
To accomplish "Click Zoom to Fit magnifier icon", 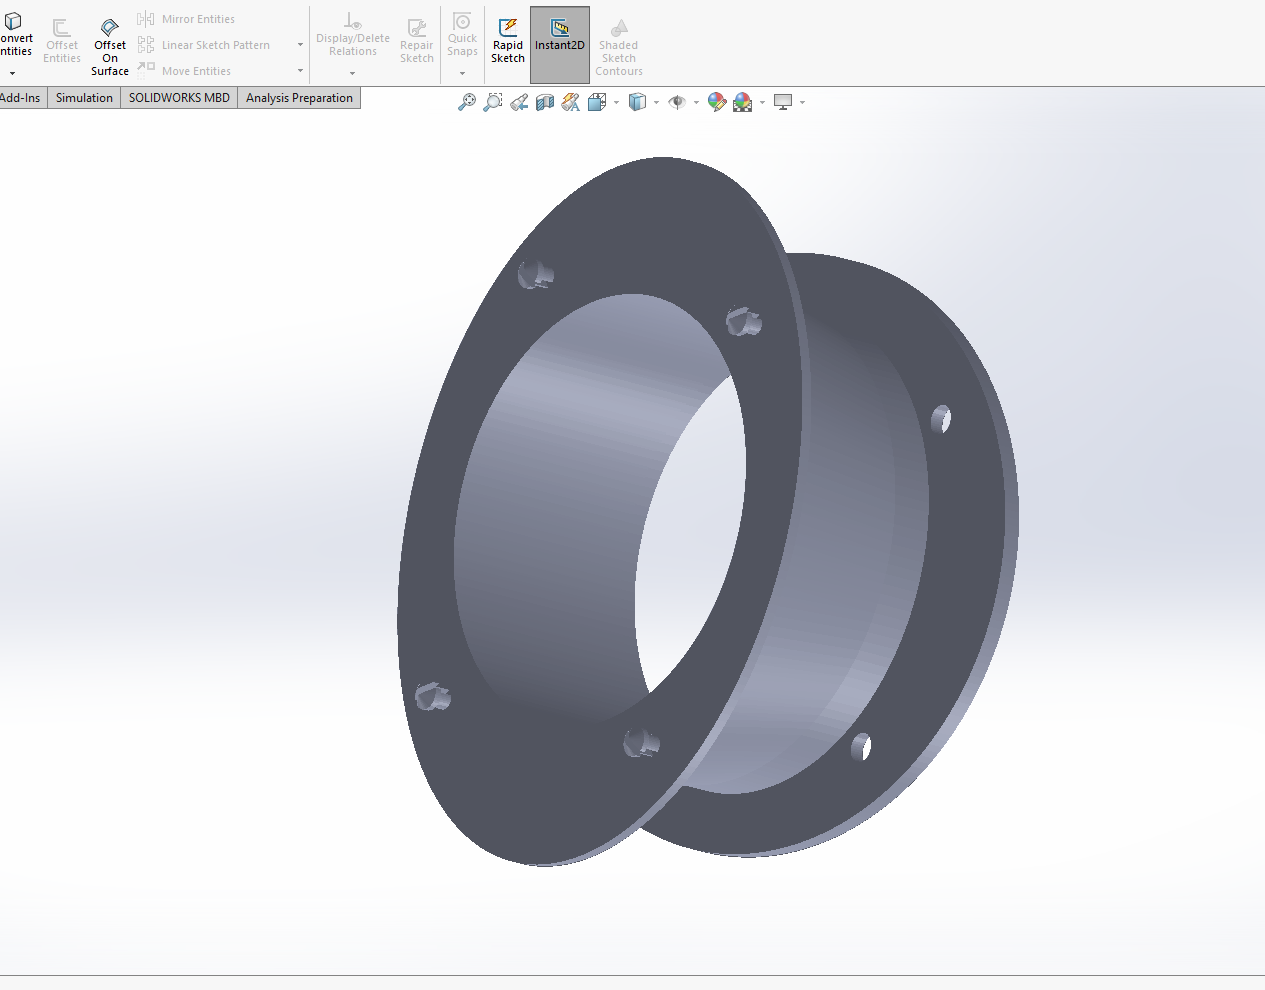I will pos(467,102).
